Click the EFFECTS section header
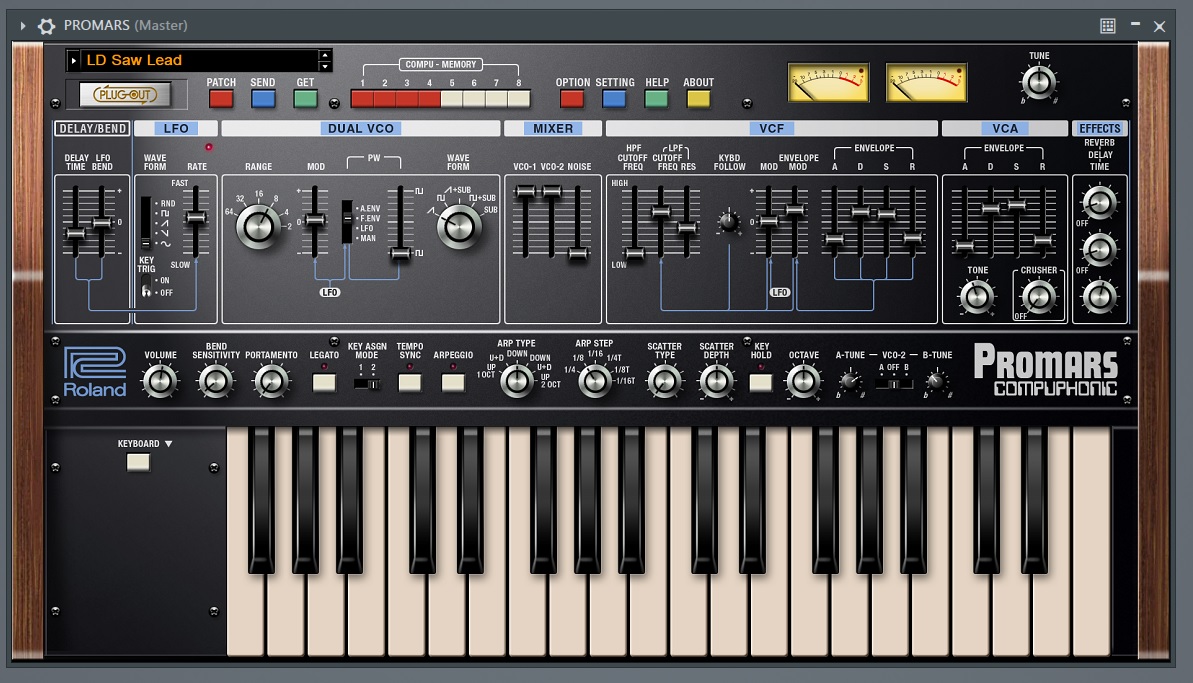Image resolution: width=1193 pixels, height=683 pixels. point(1099,129)
